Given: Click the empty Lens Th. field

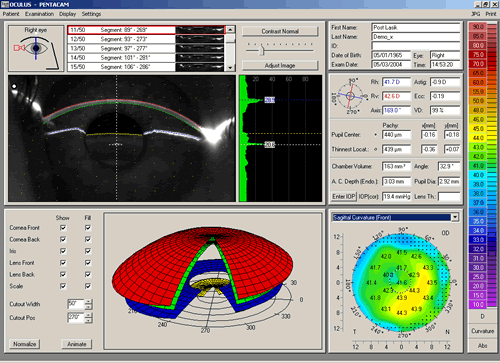Looking at the screenshot, I should [449, 196].
